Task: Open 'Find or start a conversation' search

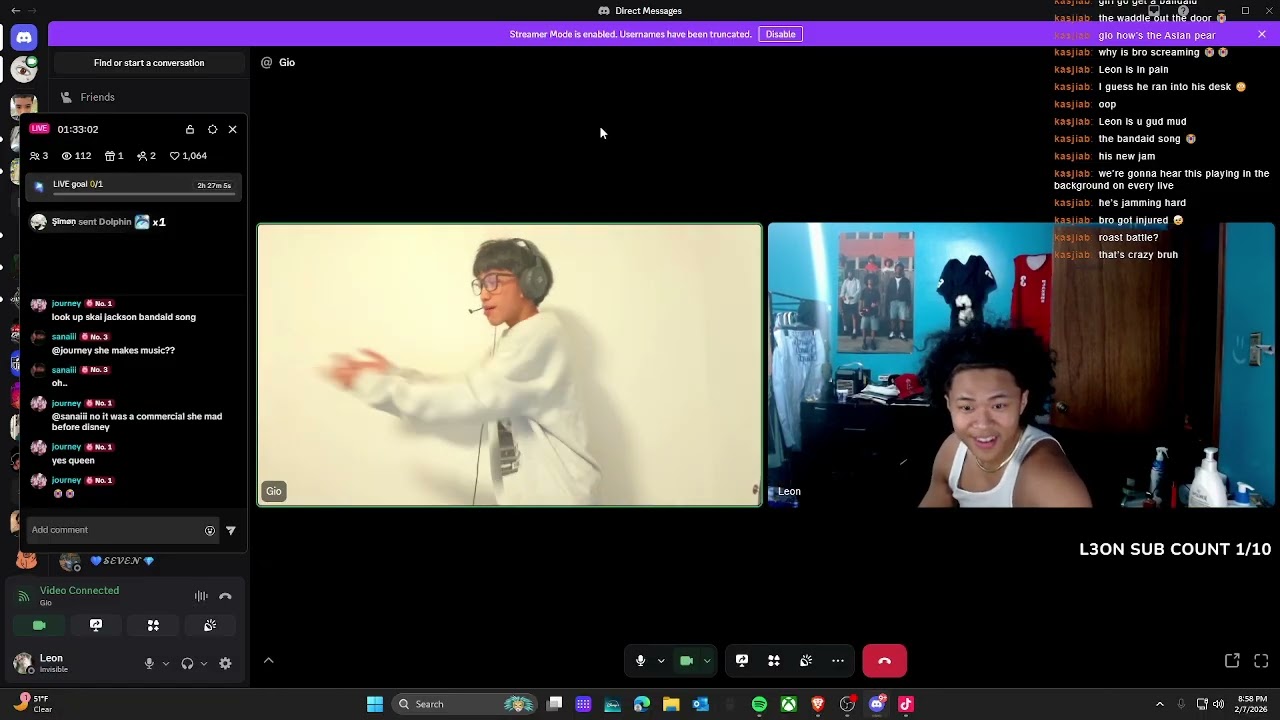Action: pyautogui.click(x=149, y=63)
